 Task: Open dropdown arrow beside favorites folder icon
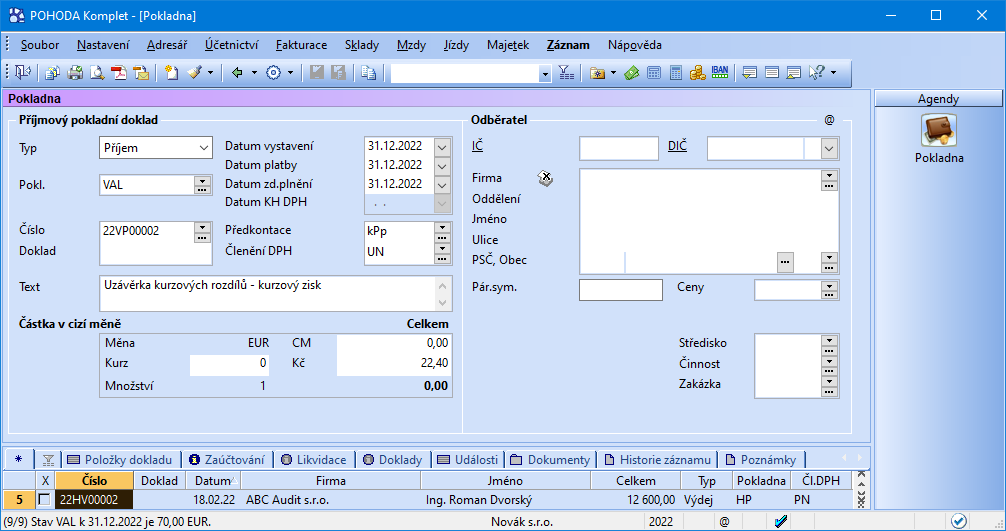click(x=613, y=73)
